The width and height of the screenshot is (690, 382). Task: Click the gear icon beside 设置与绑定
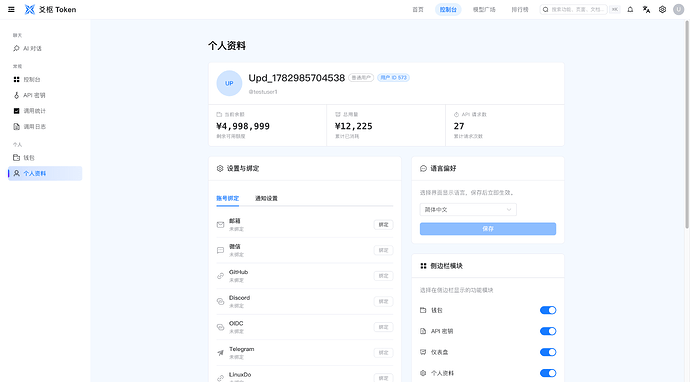[x=220, y=169]
